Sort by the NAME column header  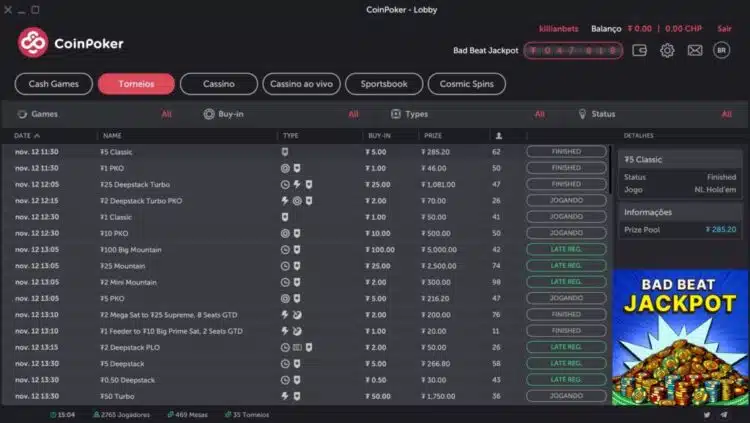(x=112, y=136)
